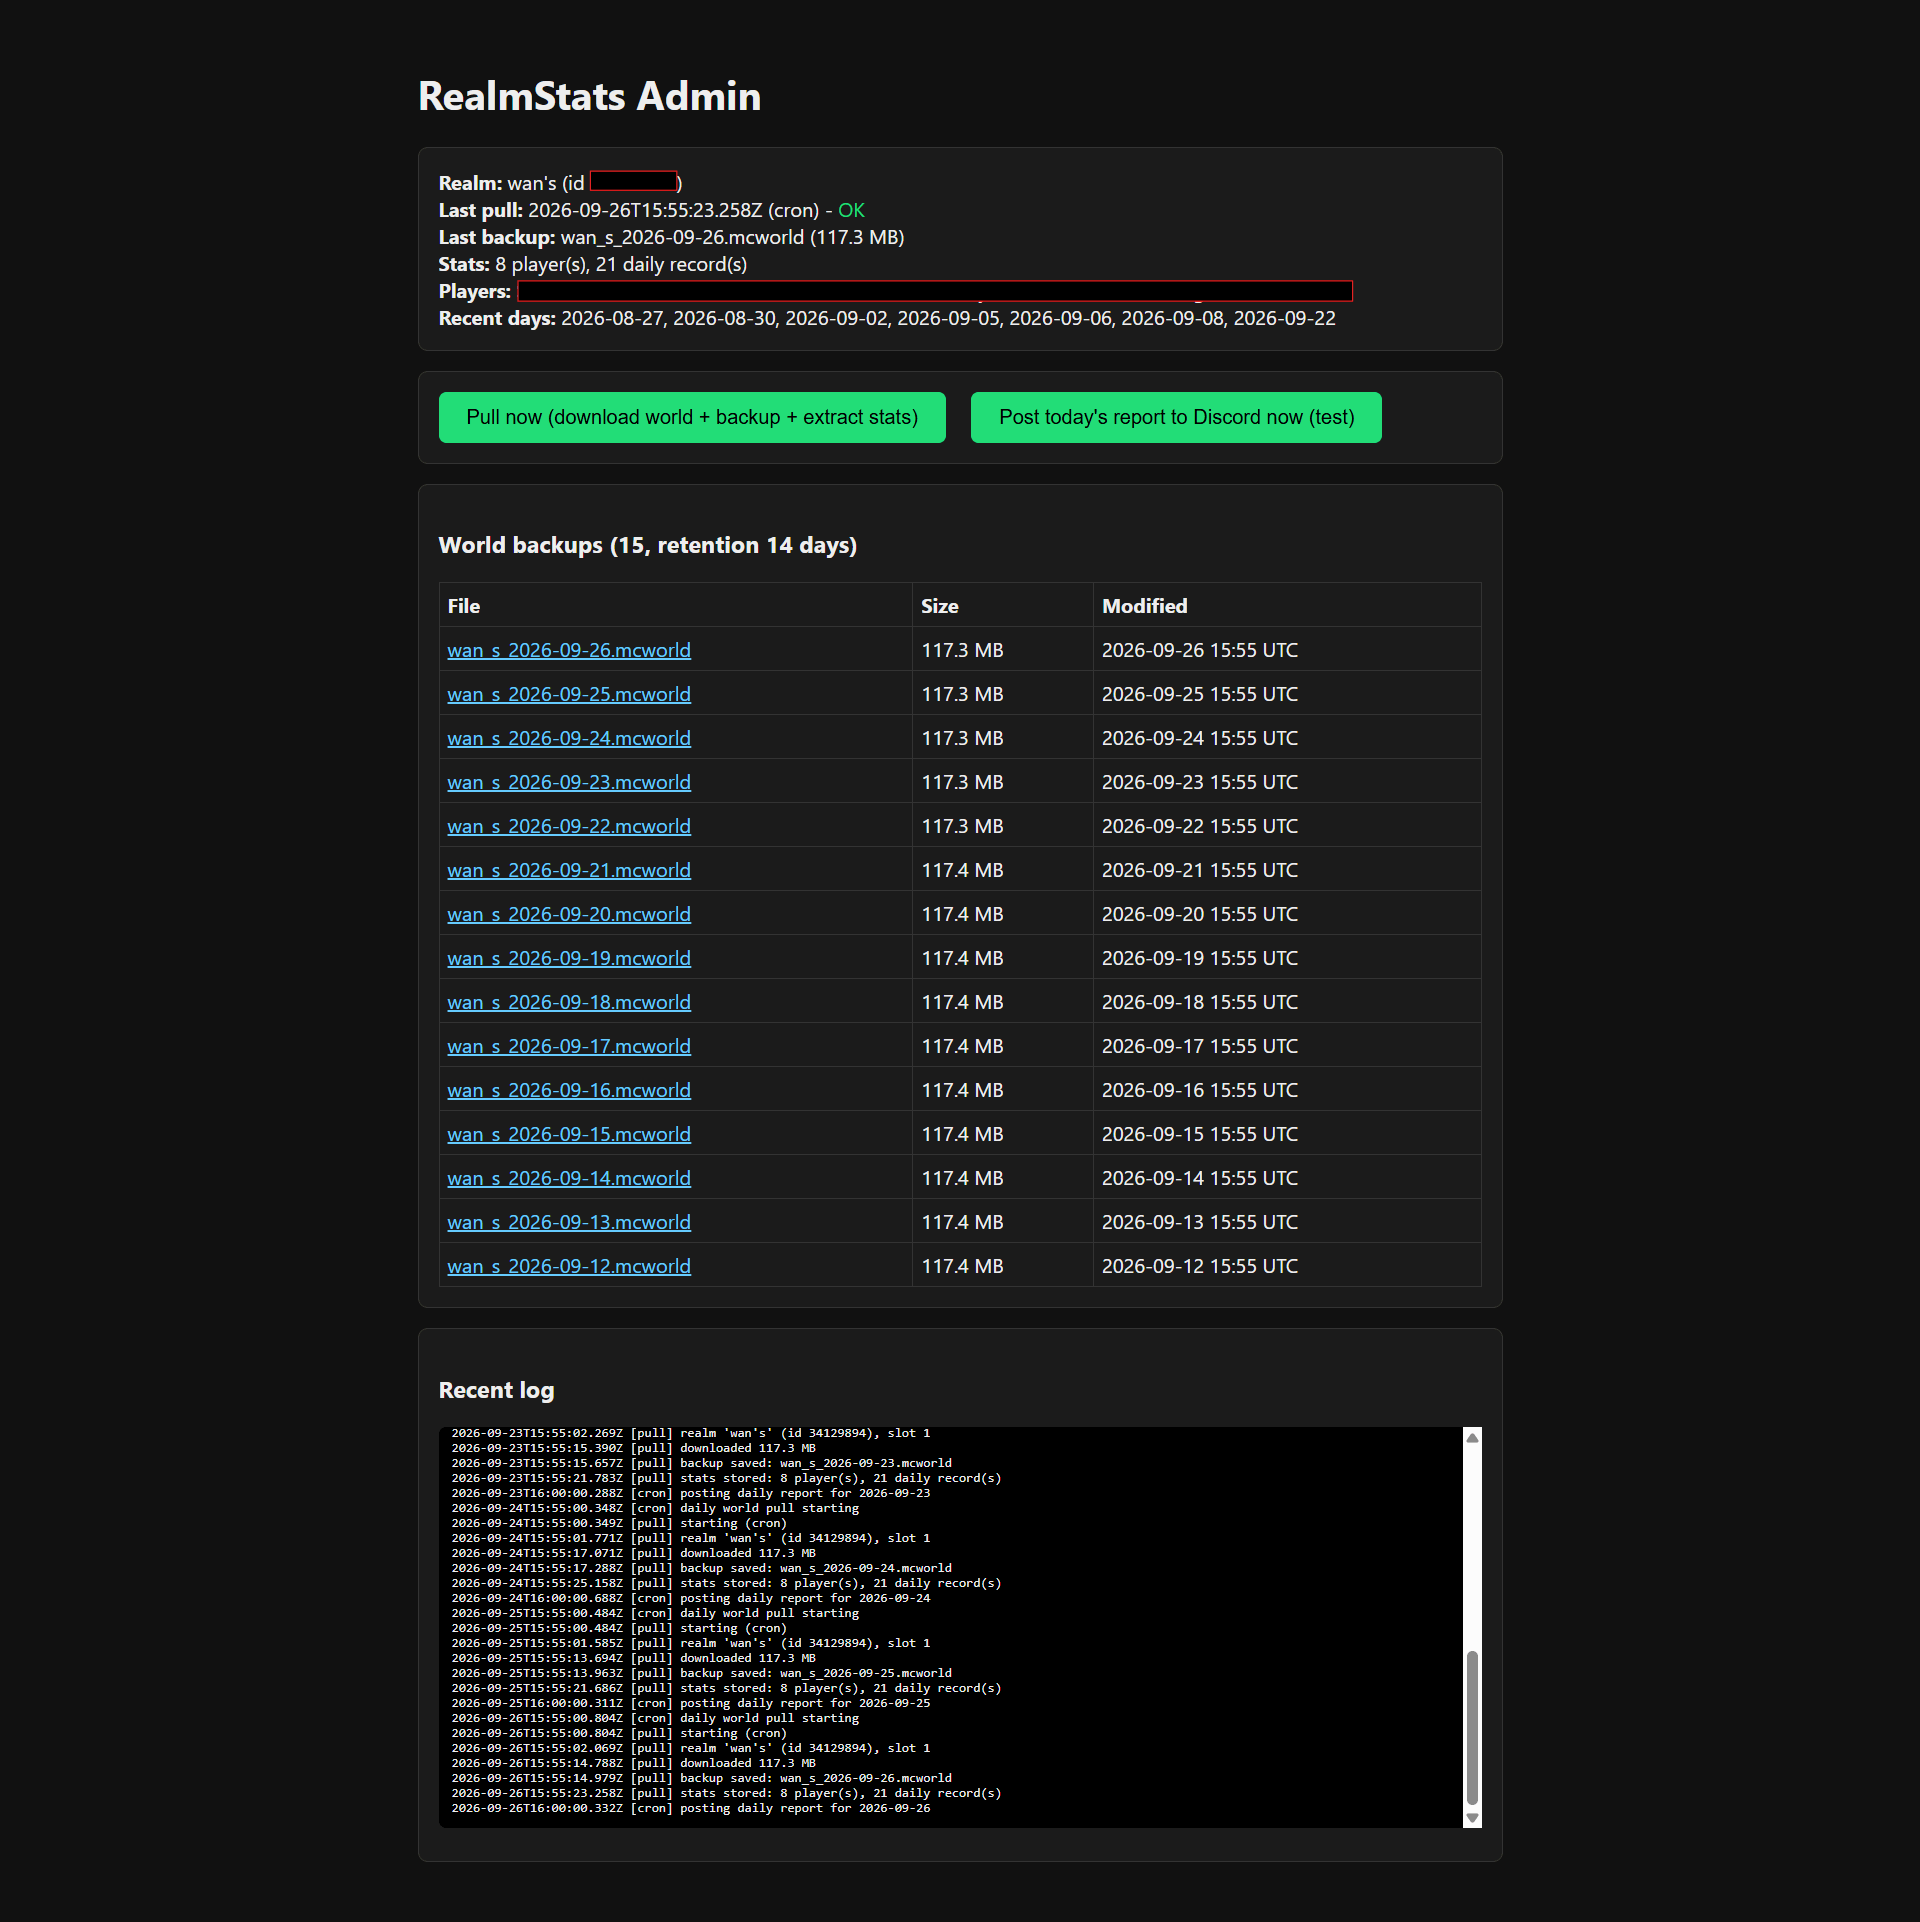Open wan_s_2026-09-17.mcworld link
Screen dimensions: 1920x1922
pos(569,1046)
